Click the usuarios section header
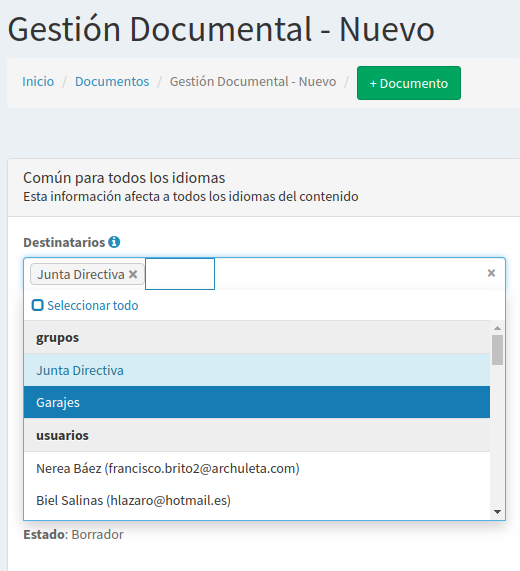 257,435
